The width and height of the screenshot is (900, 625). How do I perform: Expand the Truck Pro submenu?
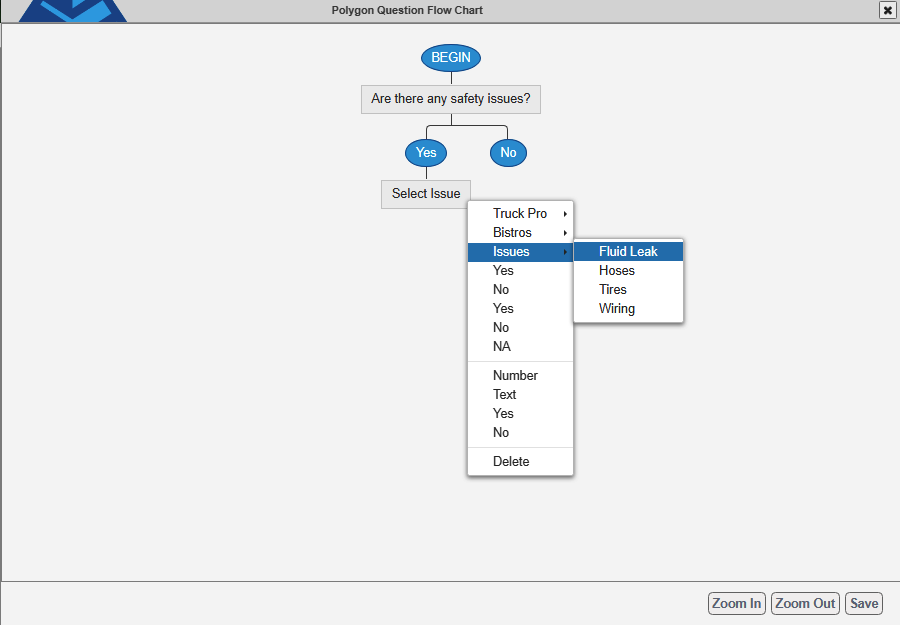(520, 213)
